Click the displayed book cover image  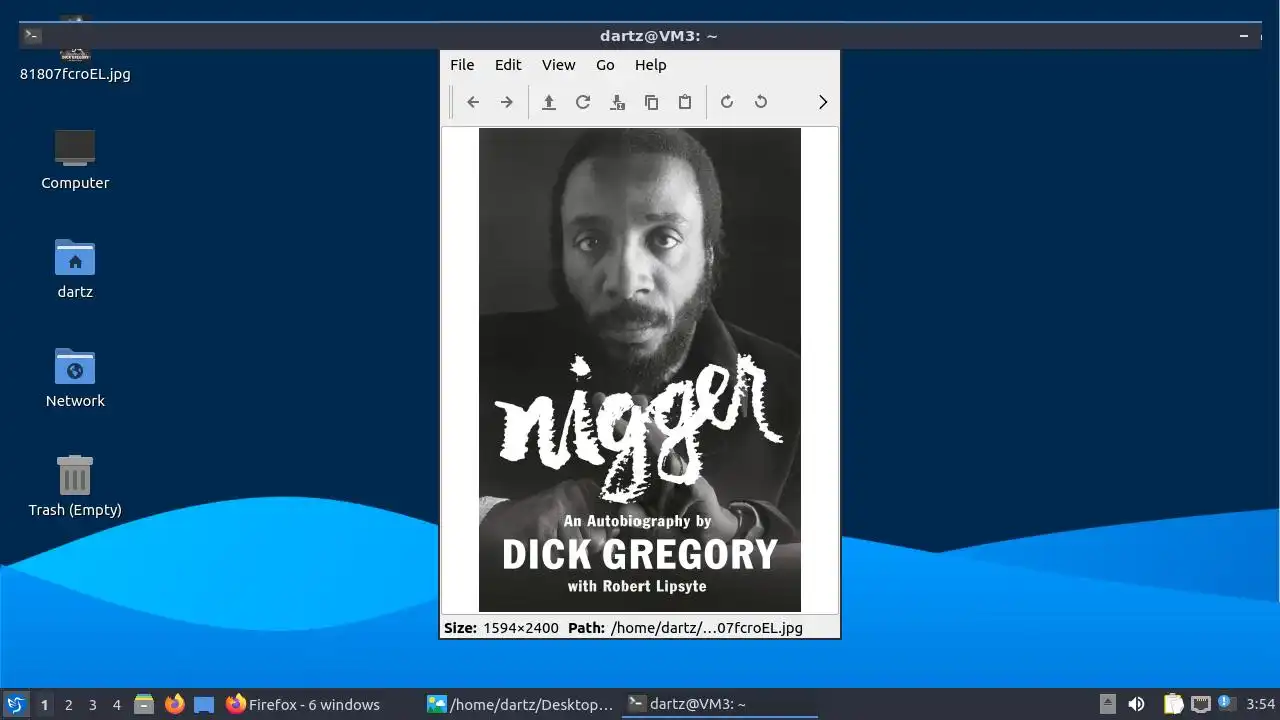pyautogui.click(x=640, y=370)
